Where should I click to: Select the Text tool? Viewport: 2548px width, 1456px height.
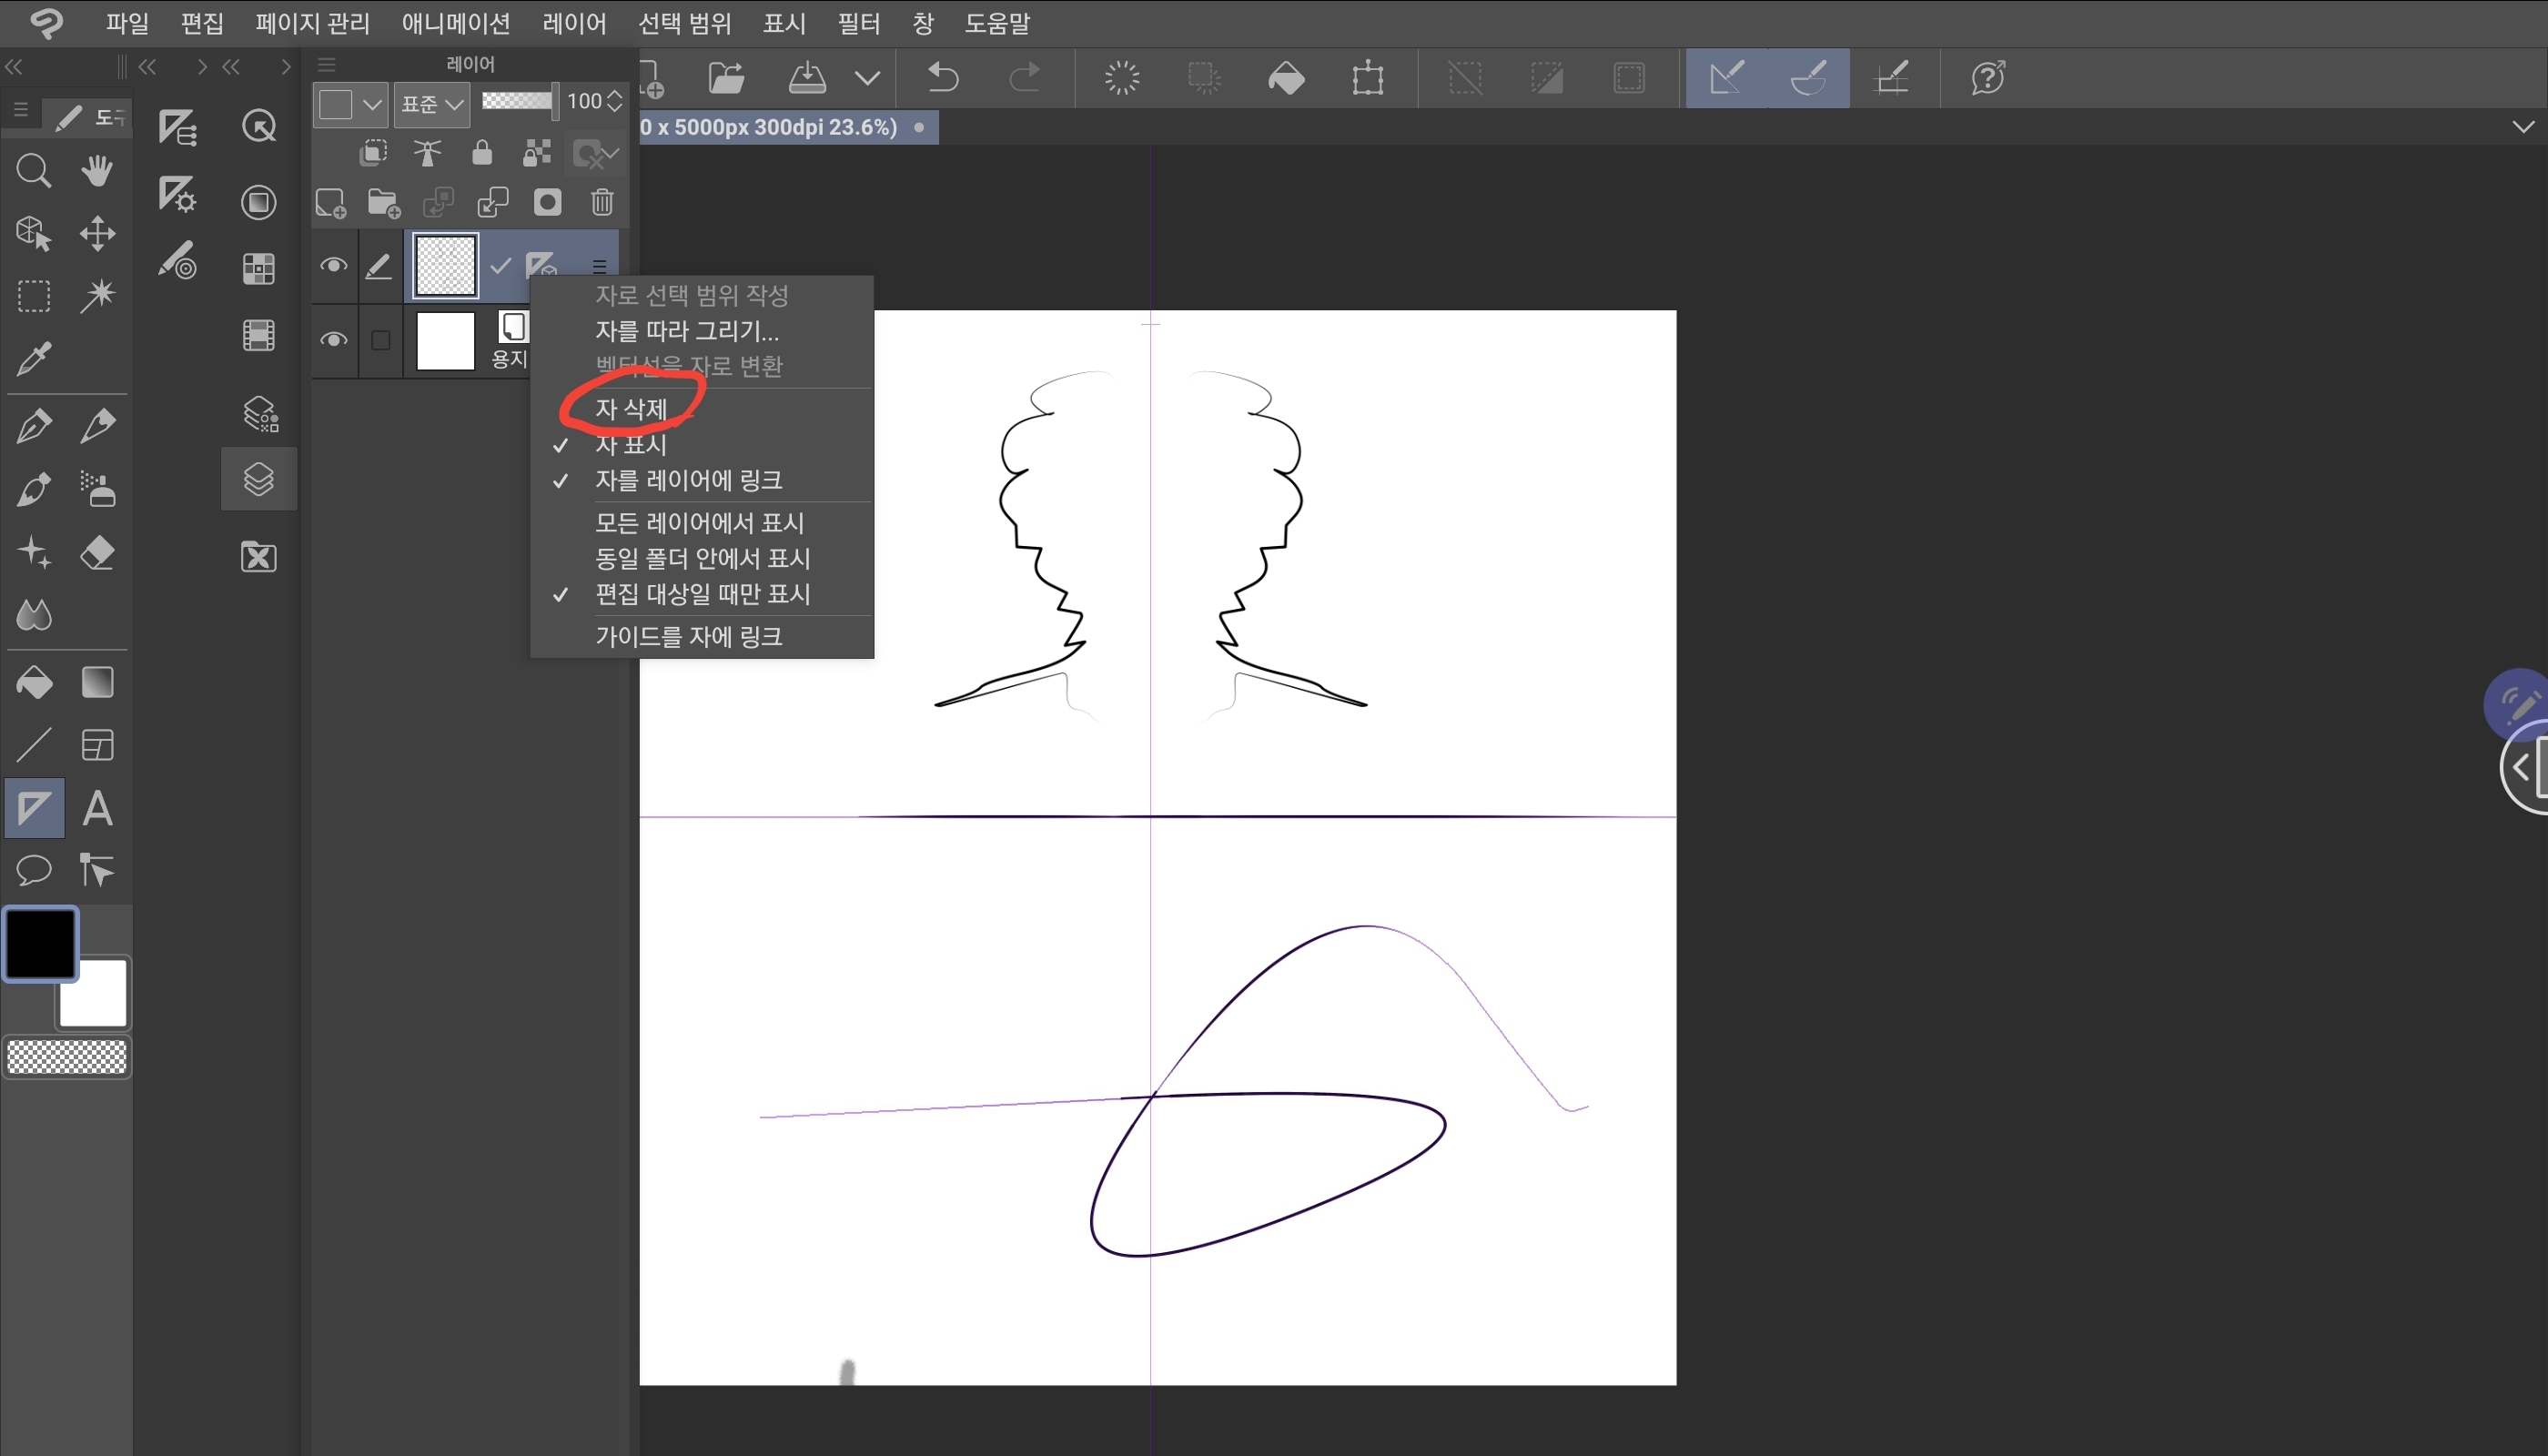coord(97,808)
